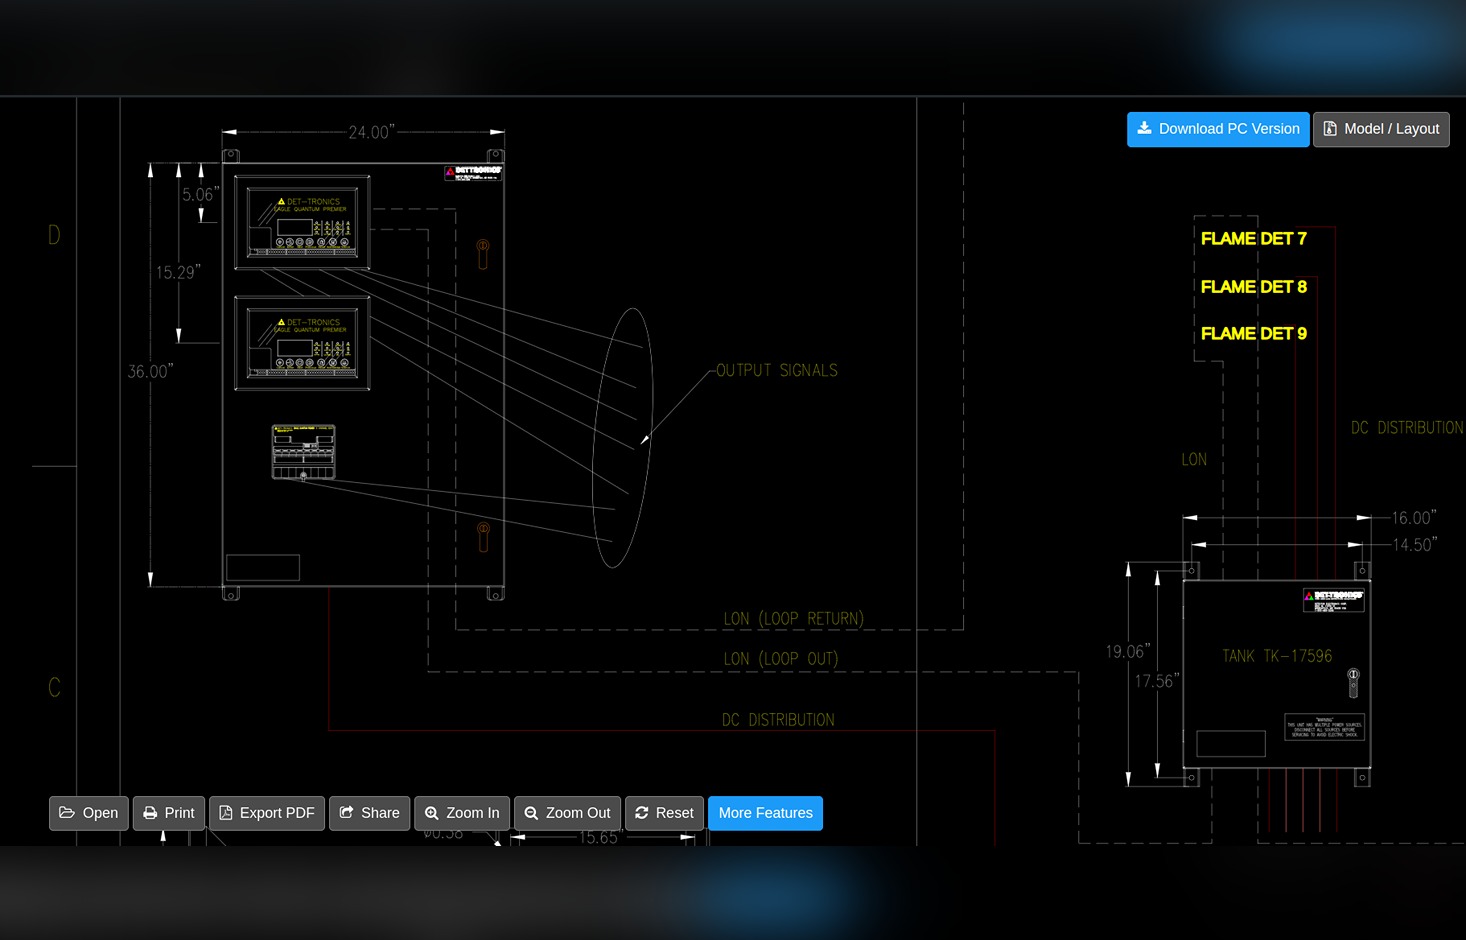Click the download arrow icon
1466x940 pixels.
pos(1144,128)
